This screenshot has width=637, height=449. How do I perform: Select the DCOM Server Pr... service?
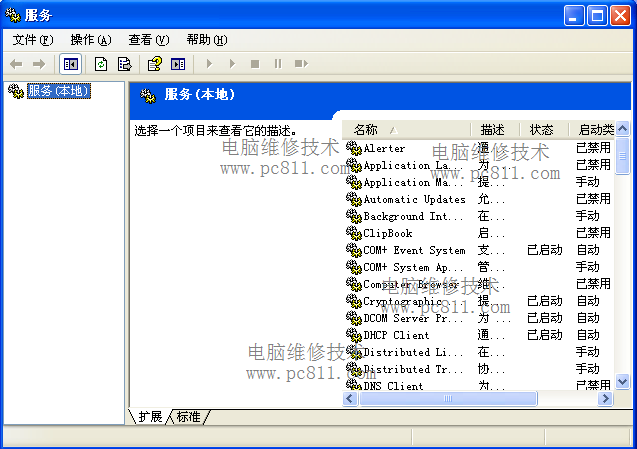pos(479,318)
